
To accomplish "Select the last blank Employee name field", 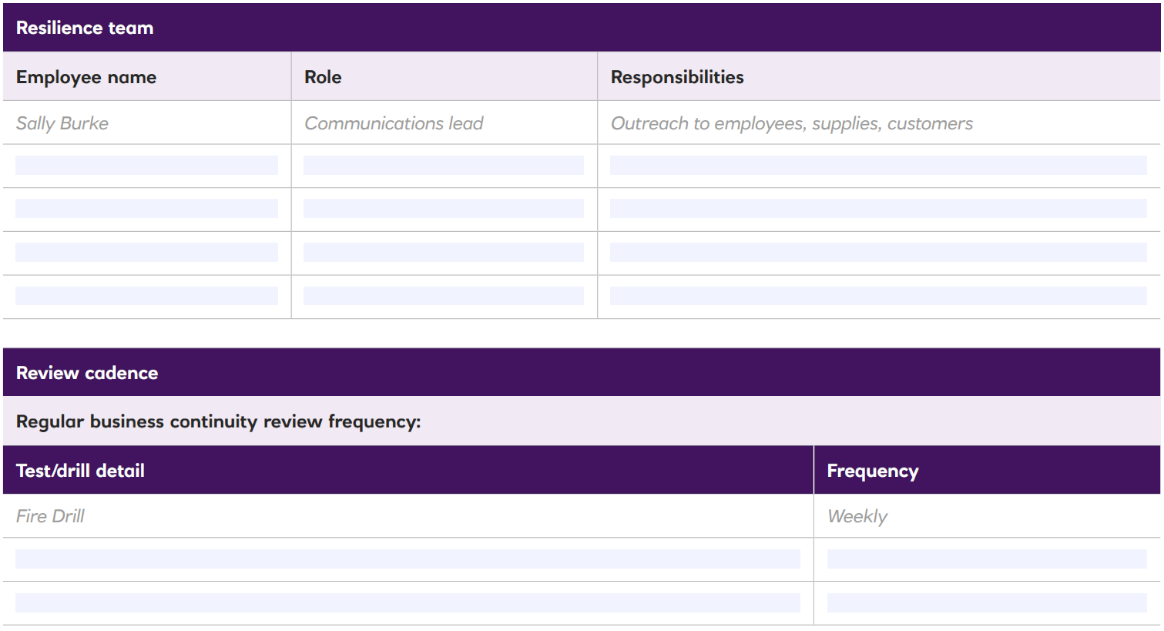I will tap(146, 296).
